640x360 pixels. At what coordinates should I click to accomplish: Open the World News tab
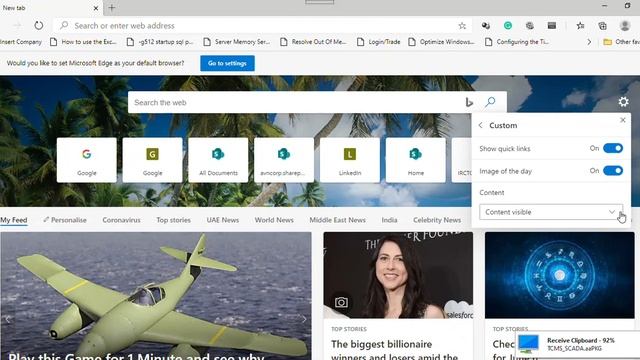(274, 220)
